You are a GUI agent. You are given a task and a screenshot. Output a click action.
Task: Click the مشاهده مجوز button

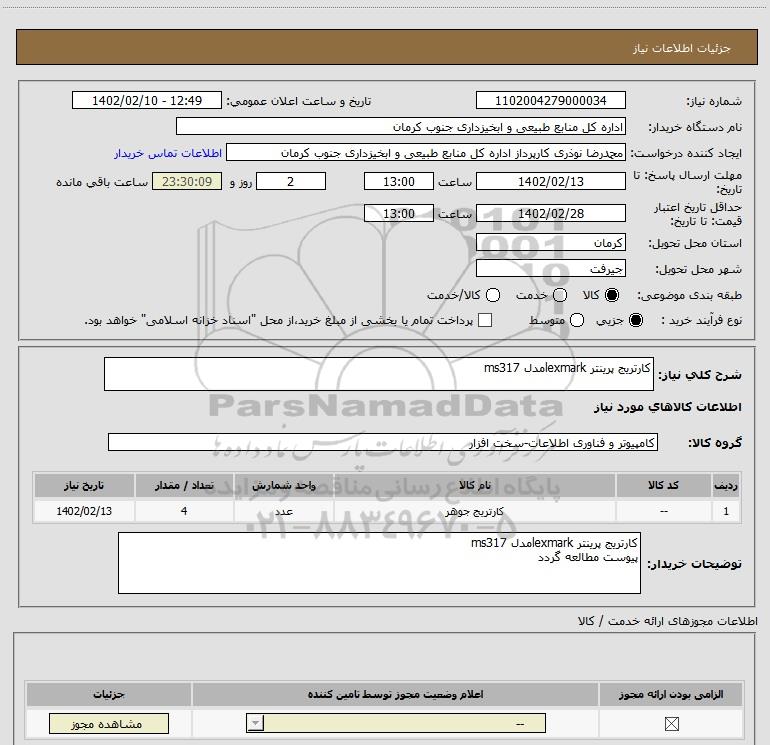pyautogui.click(x=109, y=724)
